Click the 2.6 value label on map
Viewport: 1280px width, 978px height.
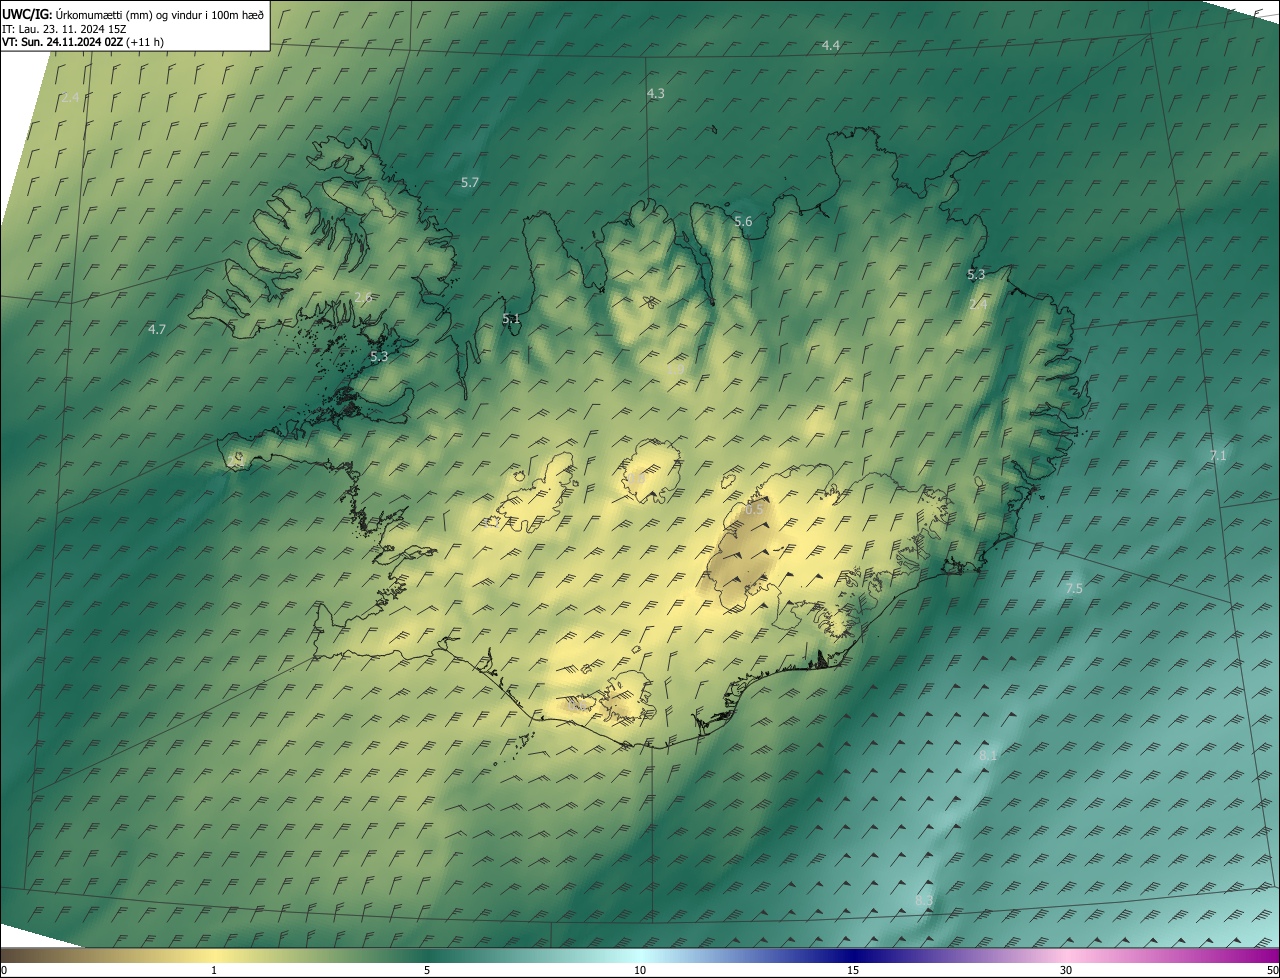tap(363, 297)
